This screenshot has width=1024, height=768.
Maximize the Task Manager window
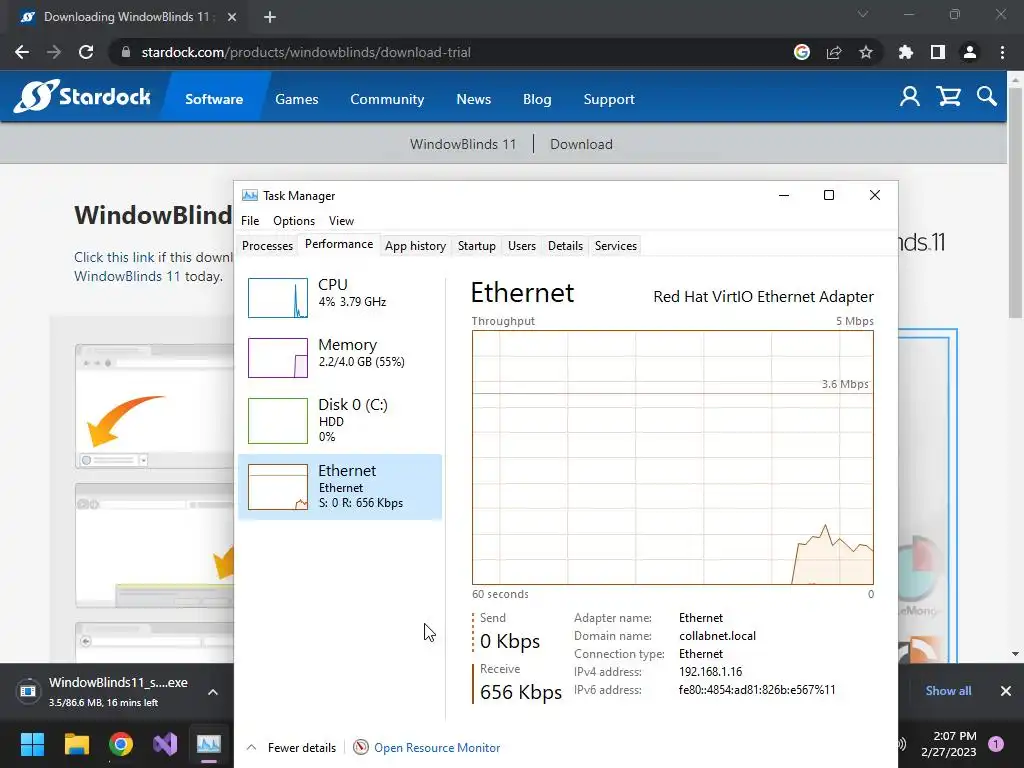(x=829, y=195)
